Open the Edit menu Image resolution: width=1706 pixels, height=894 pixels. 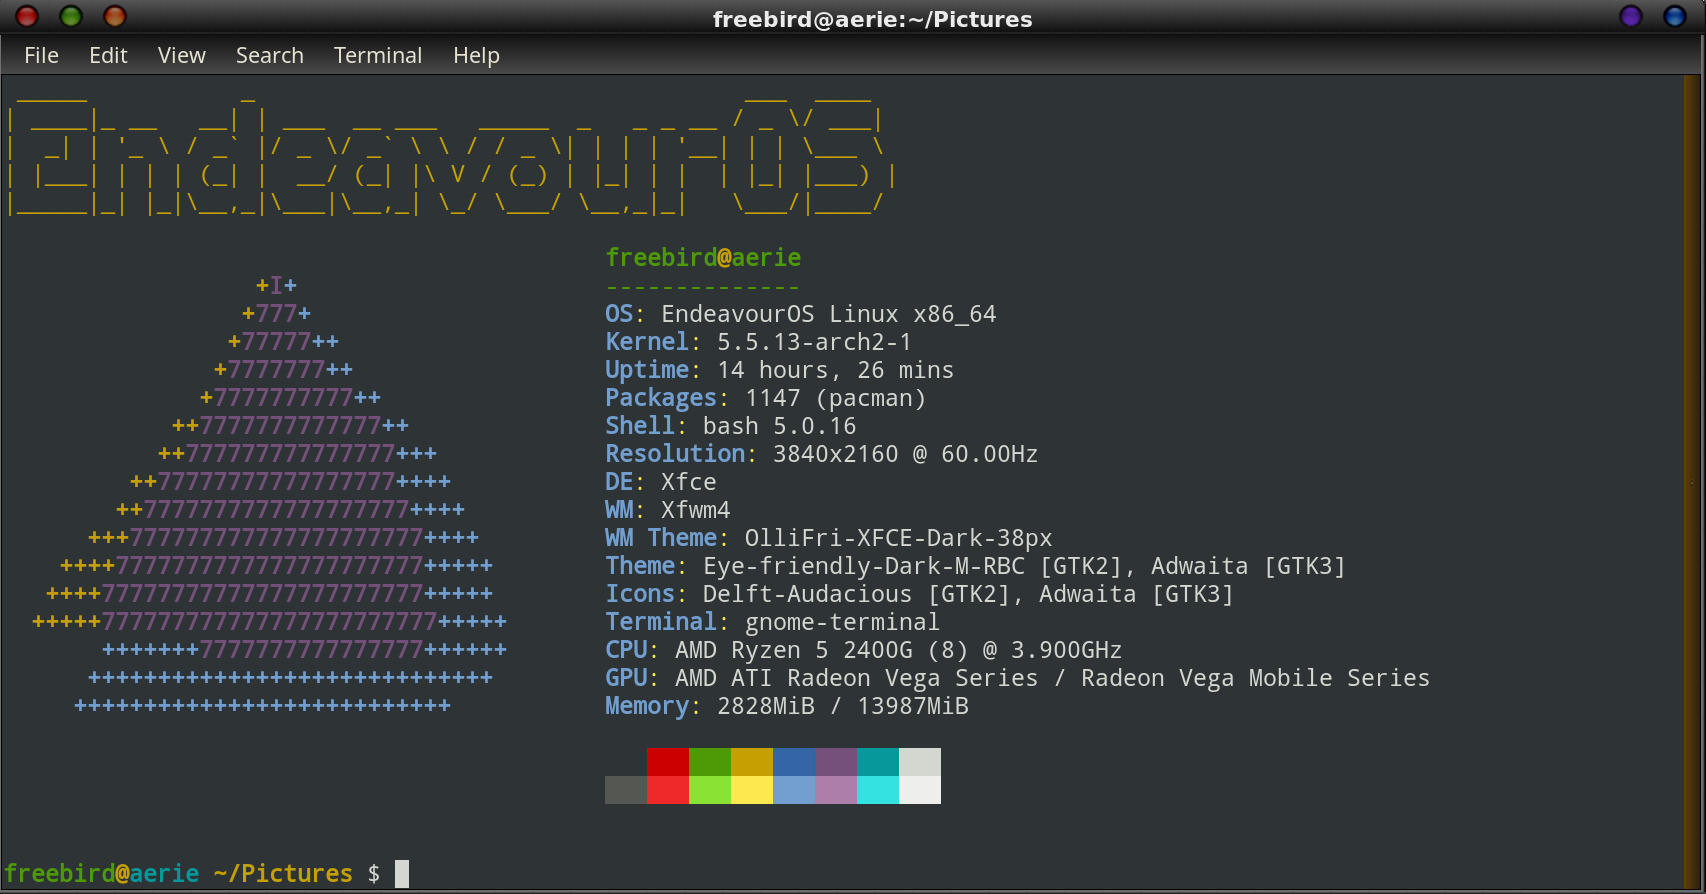(x=108, y=56)
